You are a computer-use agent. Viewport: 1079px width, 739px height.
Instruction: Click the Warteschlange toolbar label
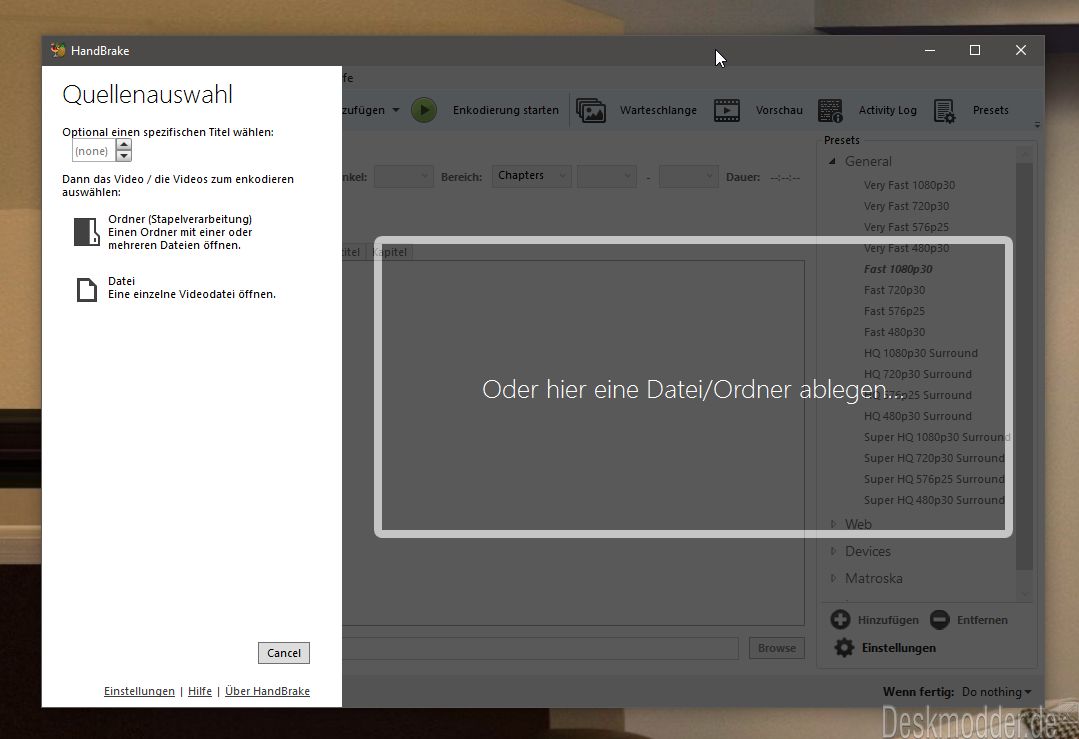click(658, 110)
